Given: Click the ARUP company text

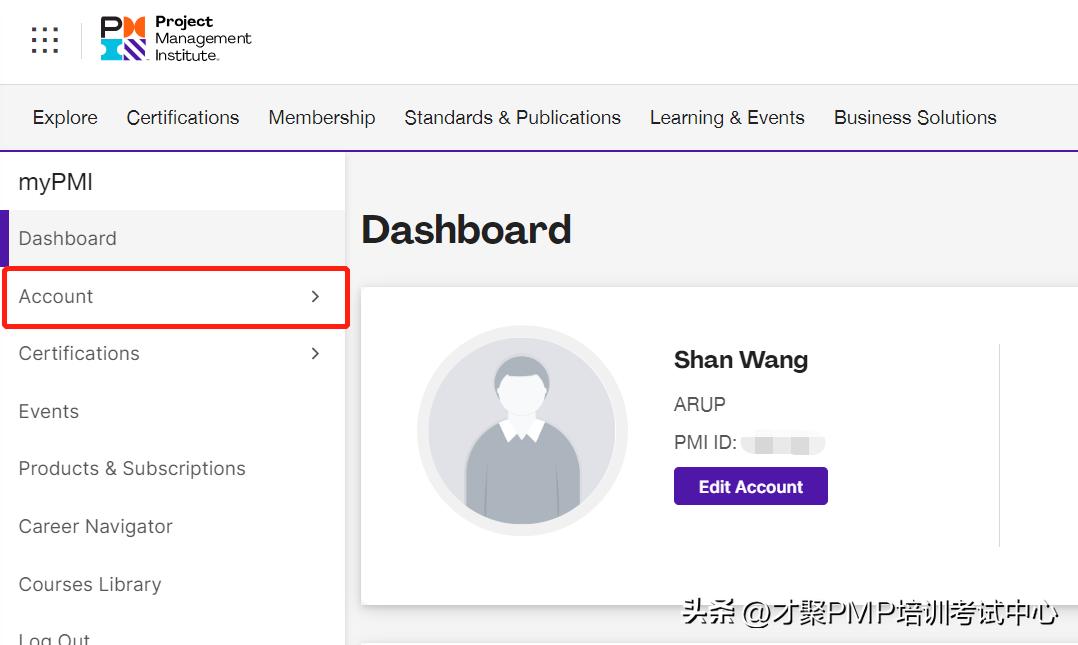Looking at the screenshot, I should pyautogui.click(x=699, y=404).
